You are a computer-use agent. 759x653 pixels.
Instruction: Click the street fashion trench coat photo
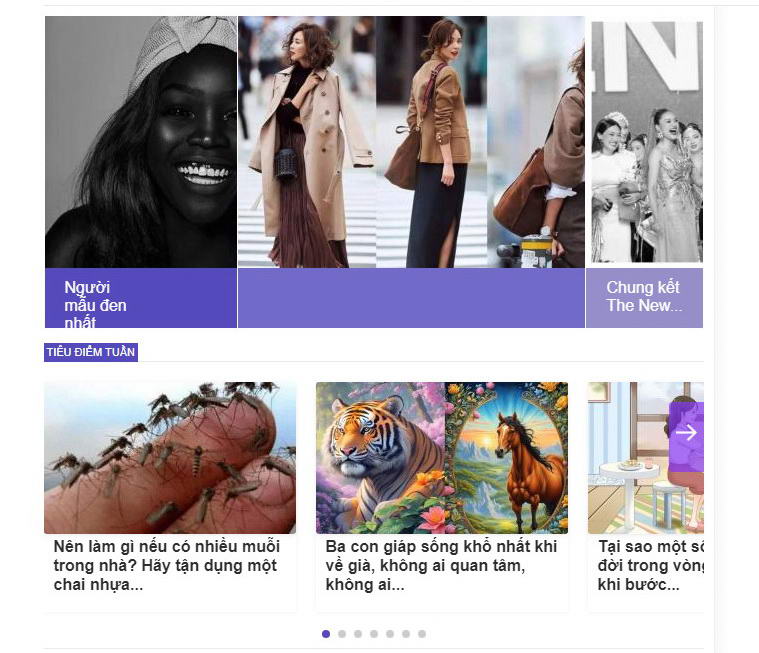(x=411, y=142)
